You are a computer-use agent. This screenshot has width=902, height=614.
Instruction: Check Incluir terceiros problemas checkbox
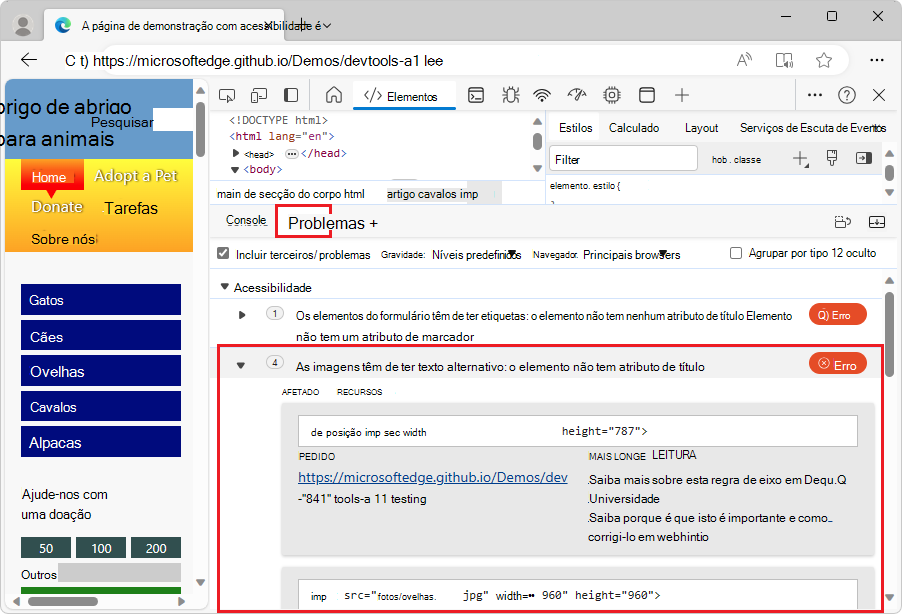tap(222, 253)
